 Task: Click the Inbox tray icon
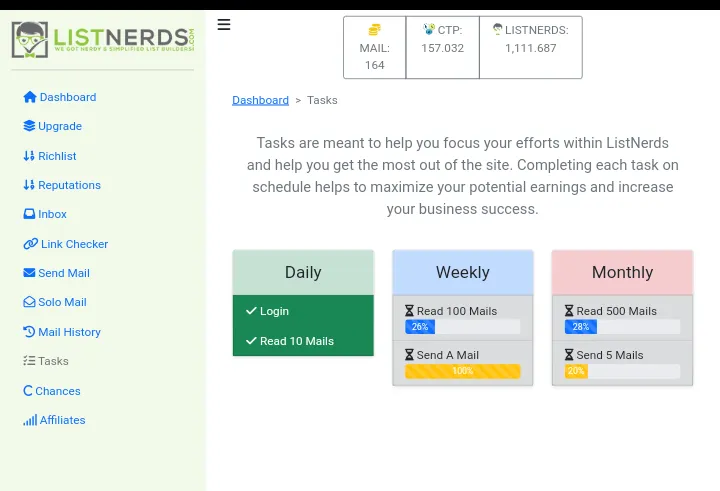[29, 214]
